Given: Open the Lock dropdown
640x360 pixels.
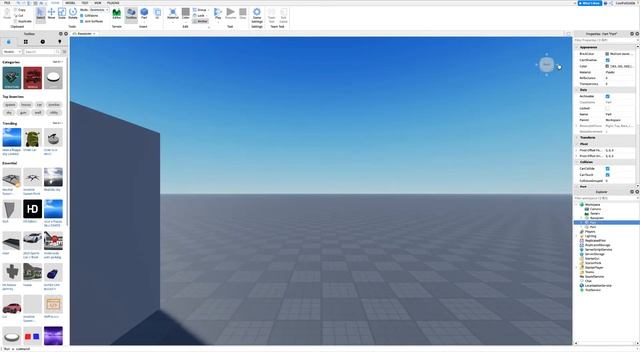Looking at the screenshot, I should [200, 15].
